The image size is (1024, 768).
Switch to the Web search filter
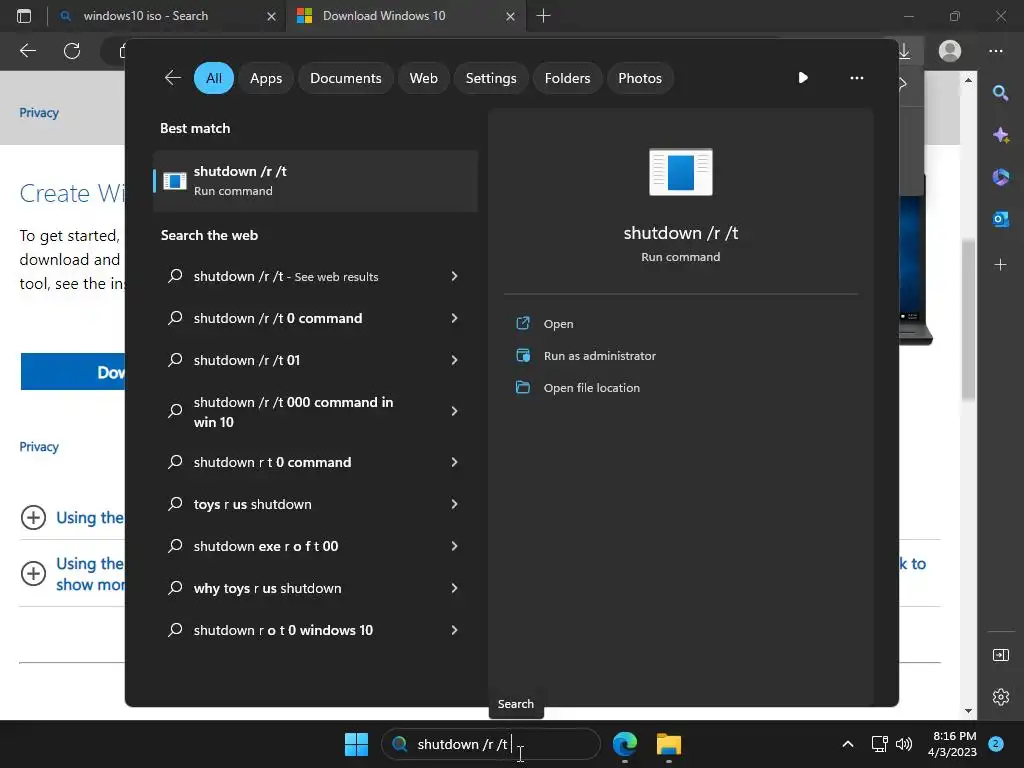point(423,78)
